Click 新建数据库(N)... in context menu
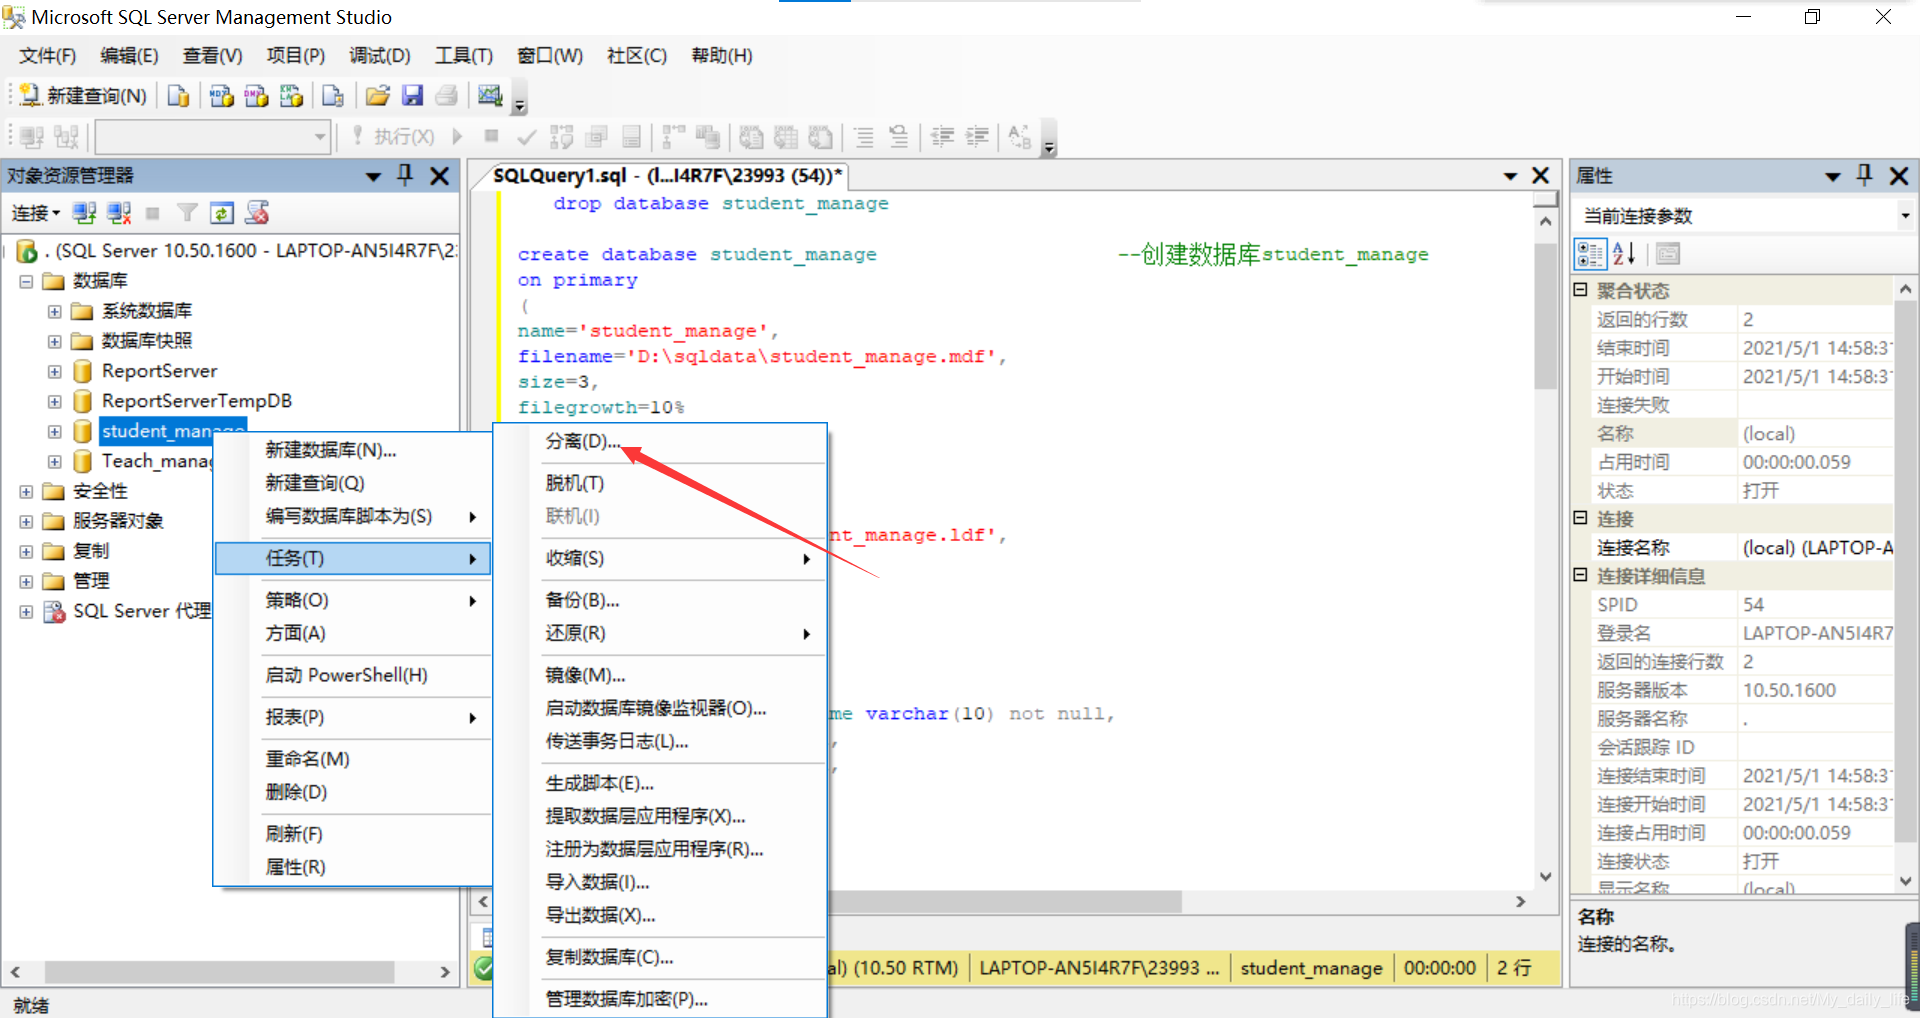 pyautogui.click(x=353, y=450)
